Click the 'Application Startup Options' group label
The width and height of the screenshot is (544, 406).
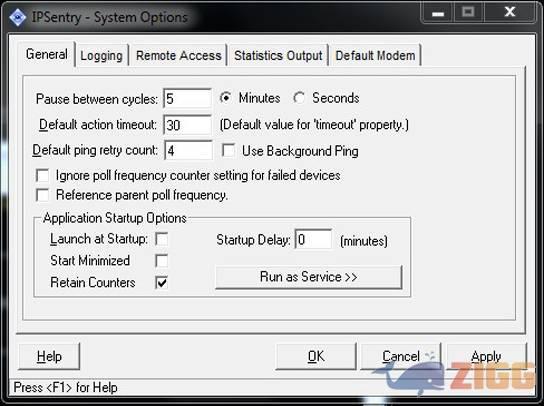(x=115, y=218)
